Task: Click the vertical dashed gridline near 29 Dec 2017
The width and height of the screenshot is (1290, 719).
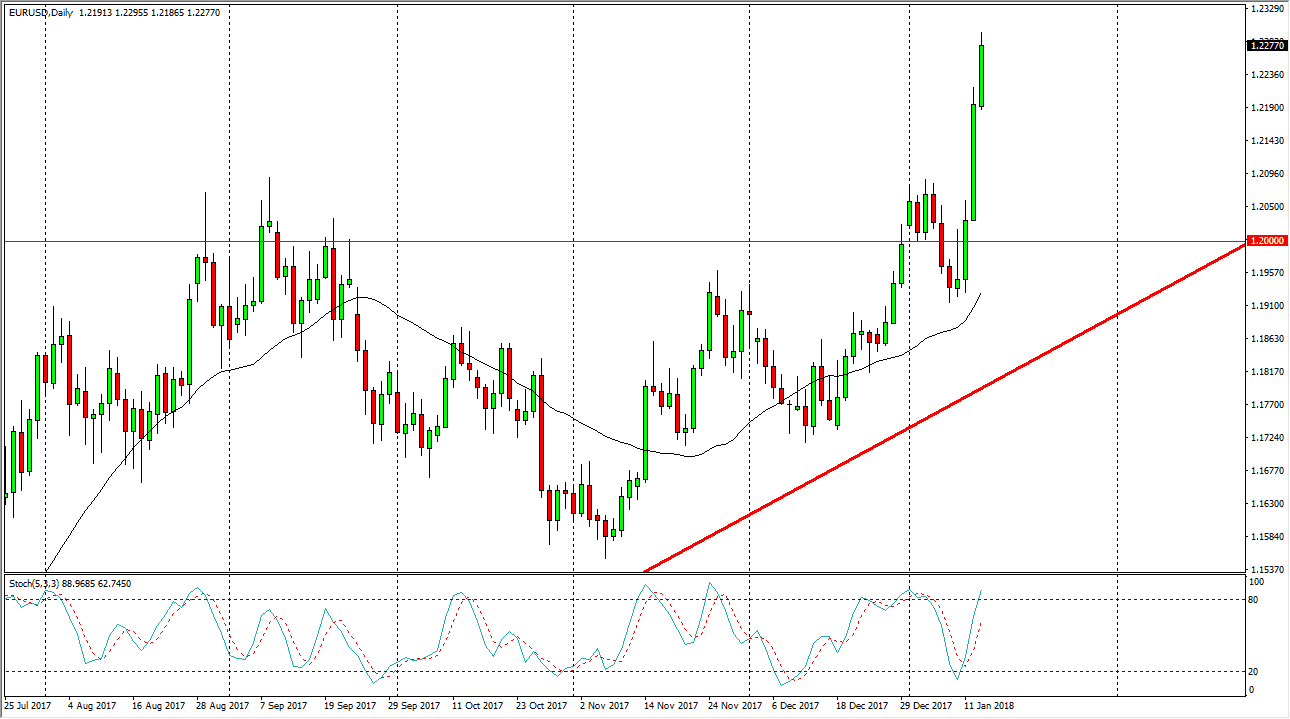Action: pyautogui.click(x=911, y=400)
